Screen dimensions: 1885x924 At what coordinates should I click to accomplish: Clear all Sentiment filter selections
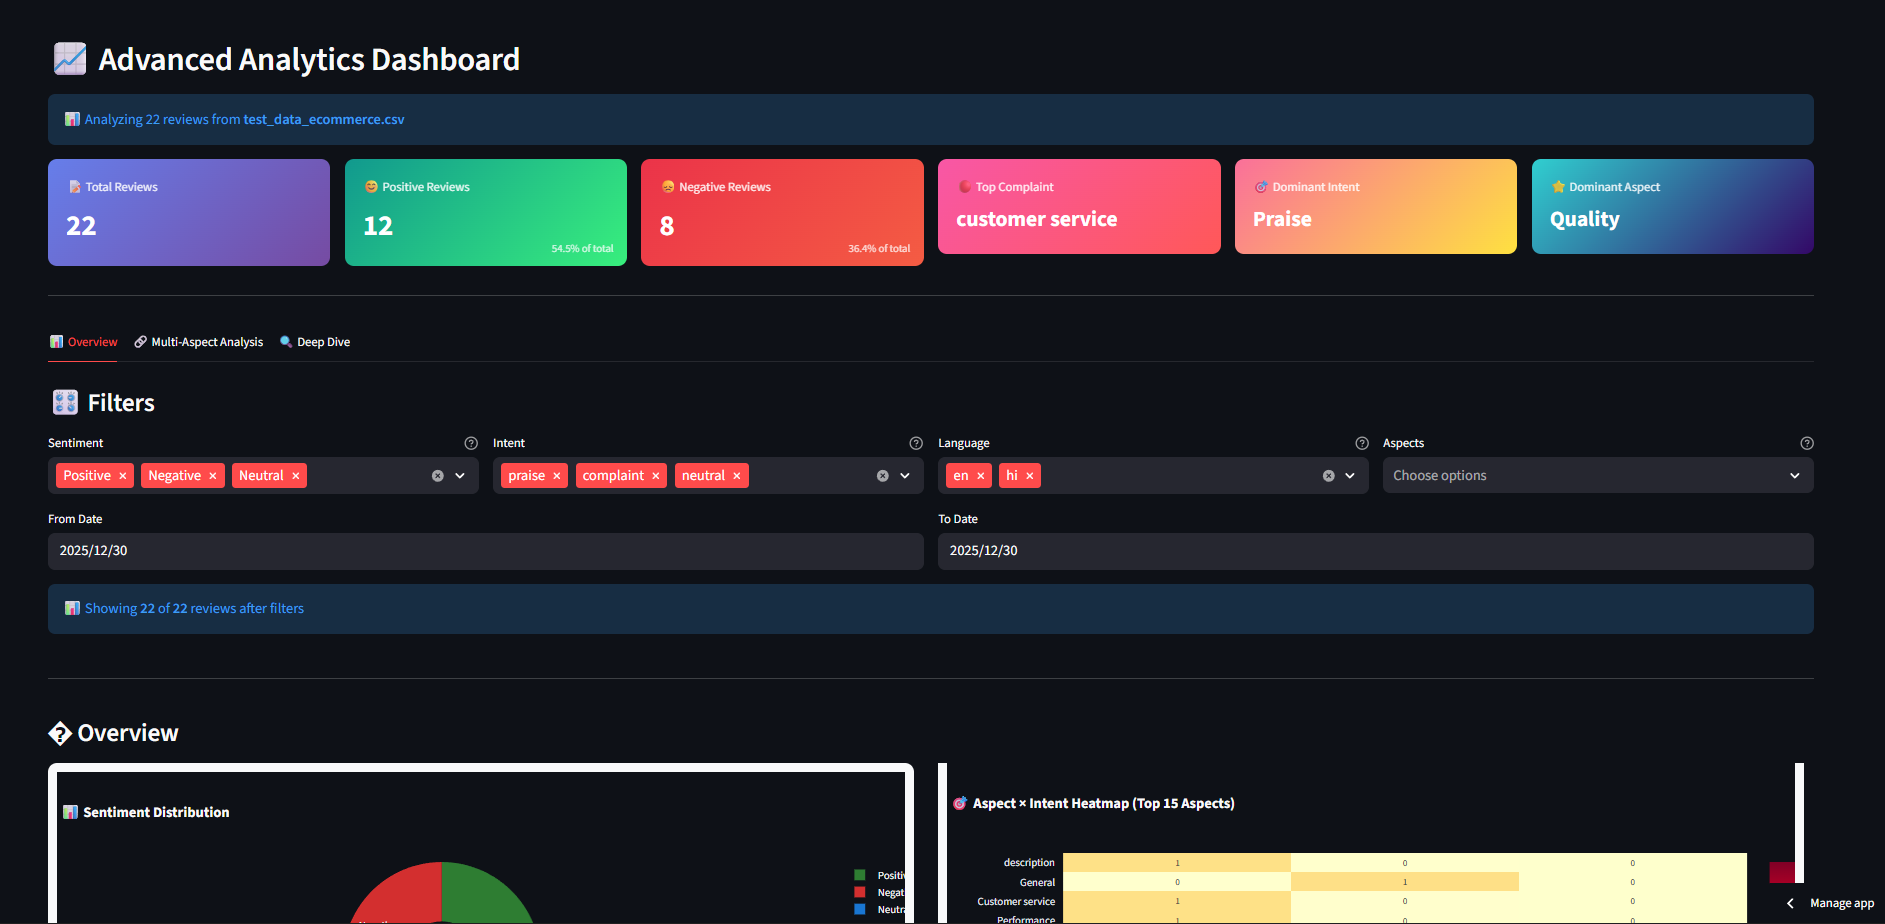tap(437, 476)
